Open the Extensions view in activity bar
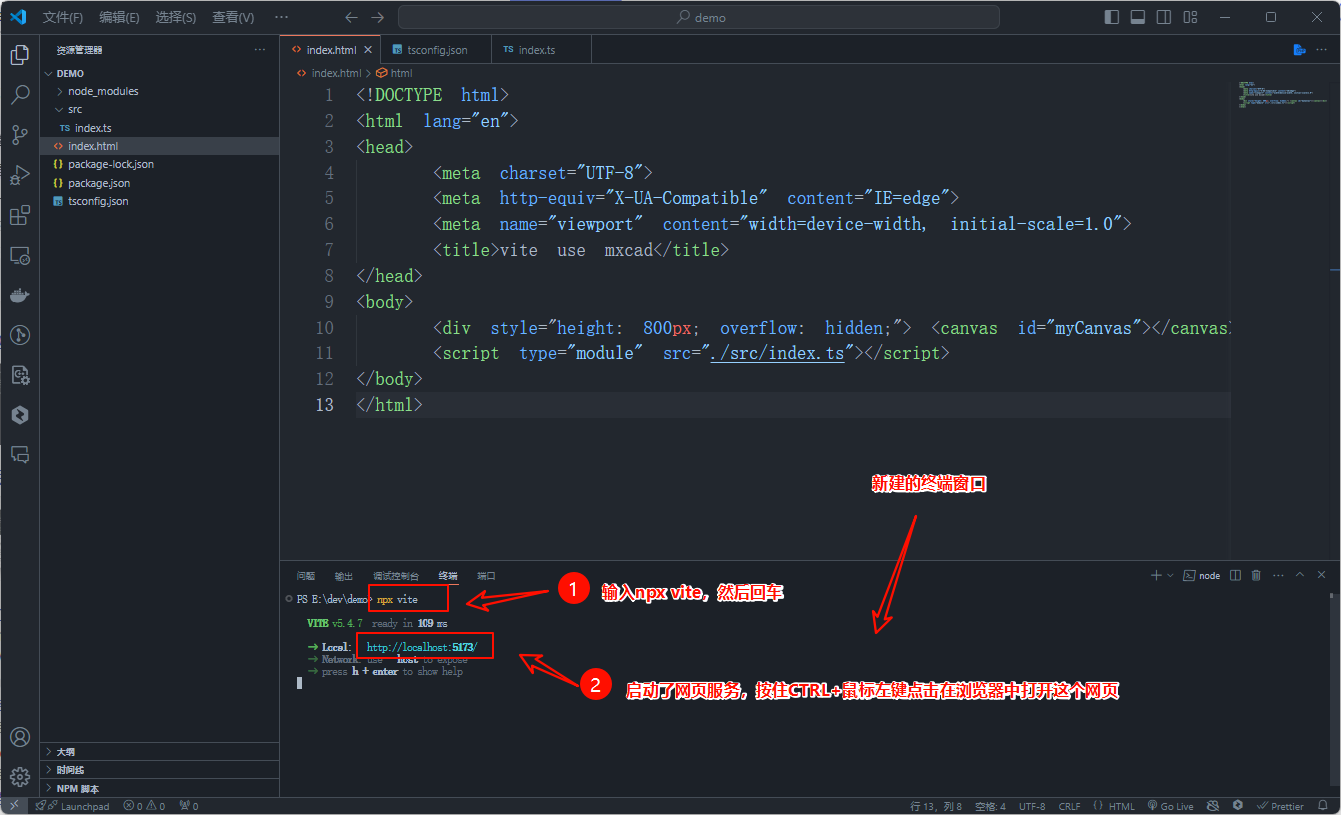The width and height of the screenshot is (1341, 815). tap(19, 216)
